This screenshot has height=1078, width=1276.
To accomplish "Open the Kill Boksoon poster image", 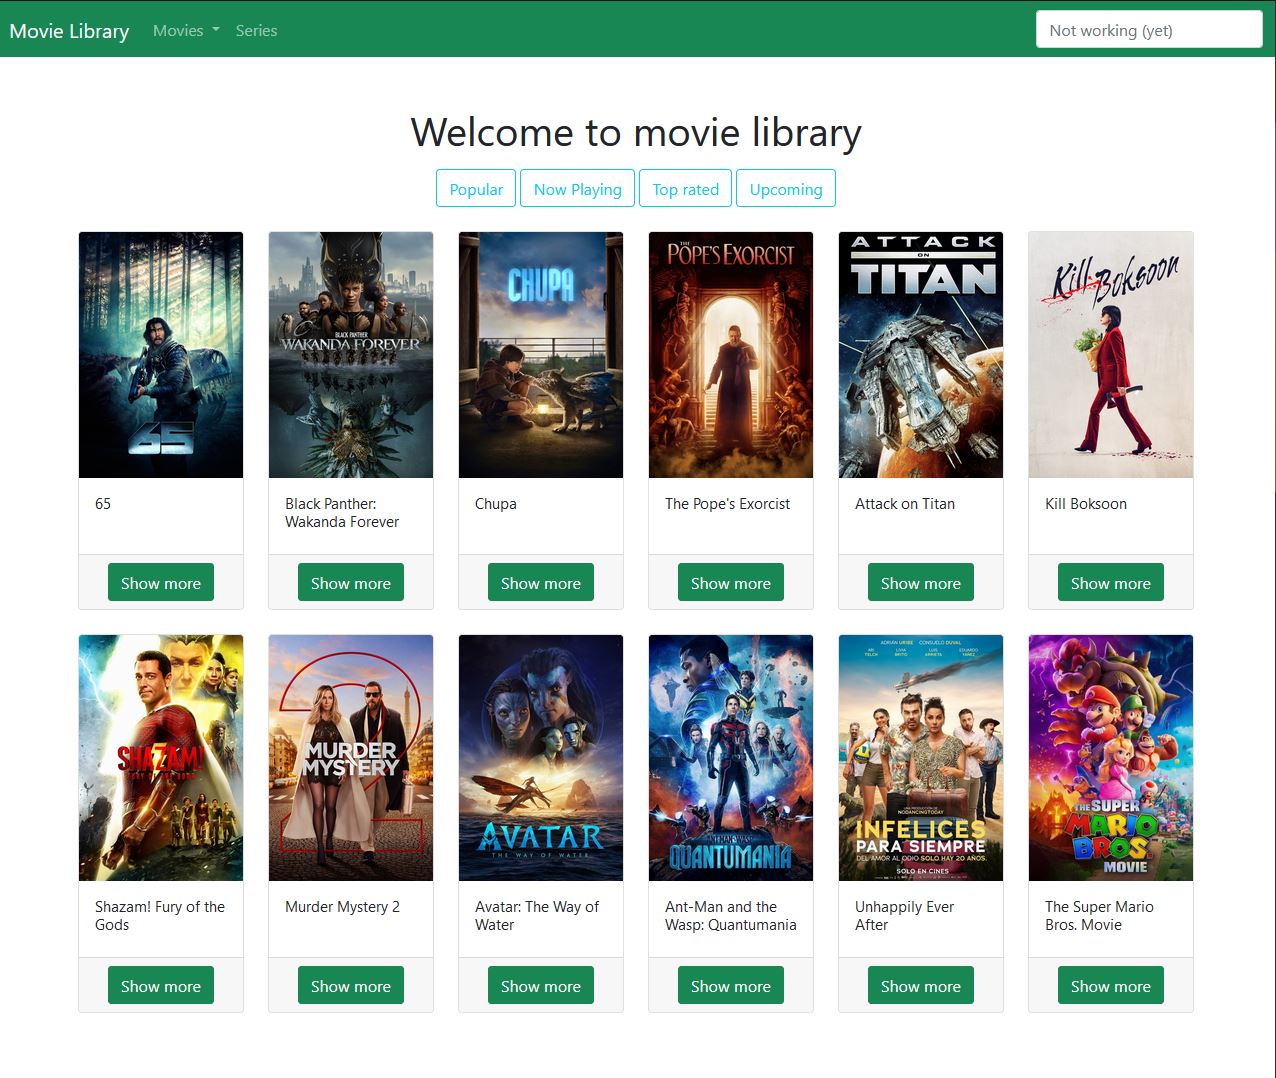I will click(x=1111, y=355).
